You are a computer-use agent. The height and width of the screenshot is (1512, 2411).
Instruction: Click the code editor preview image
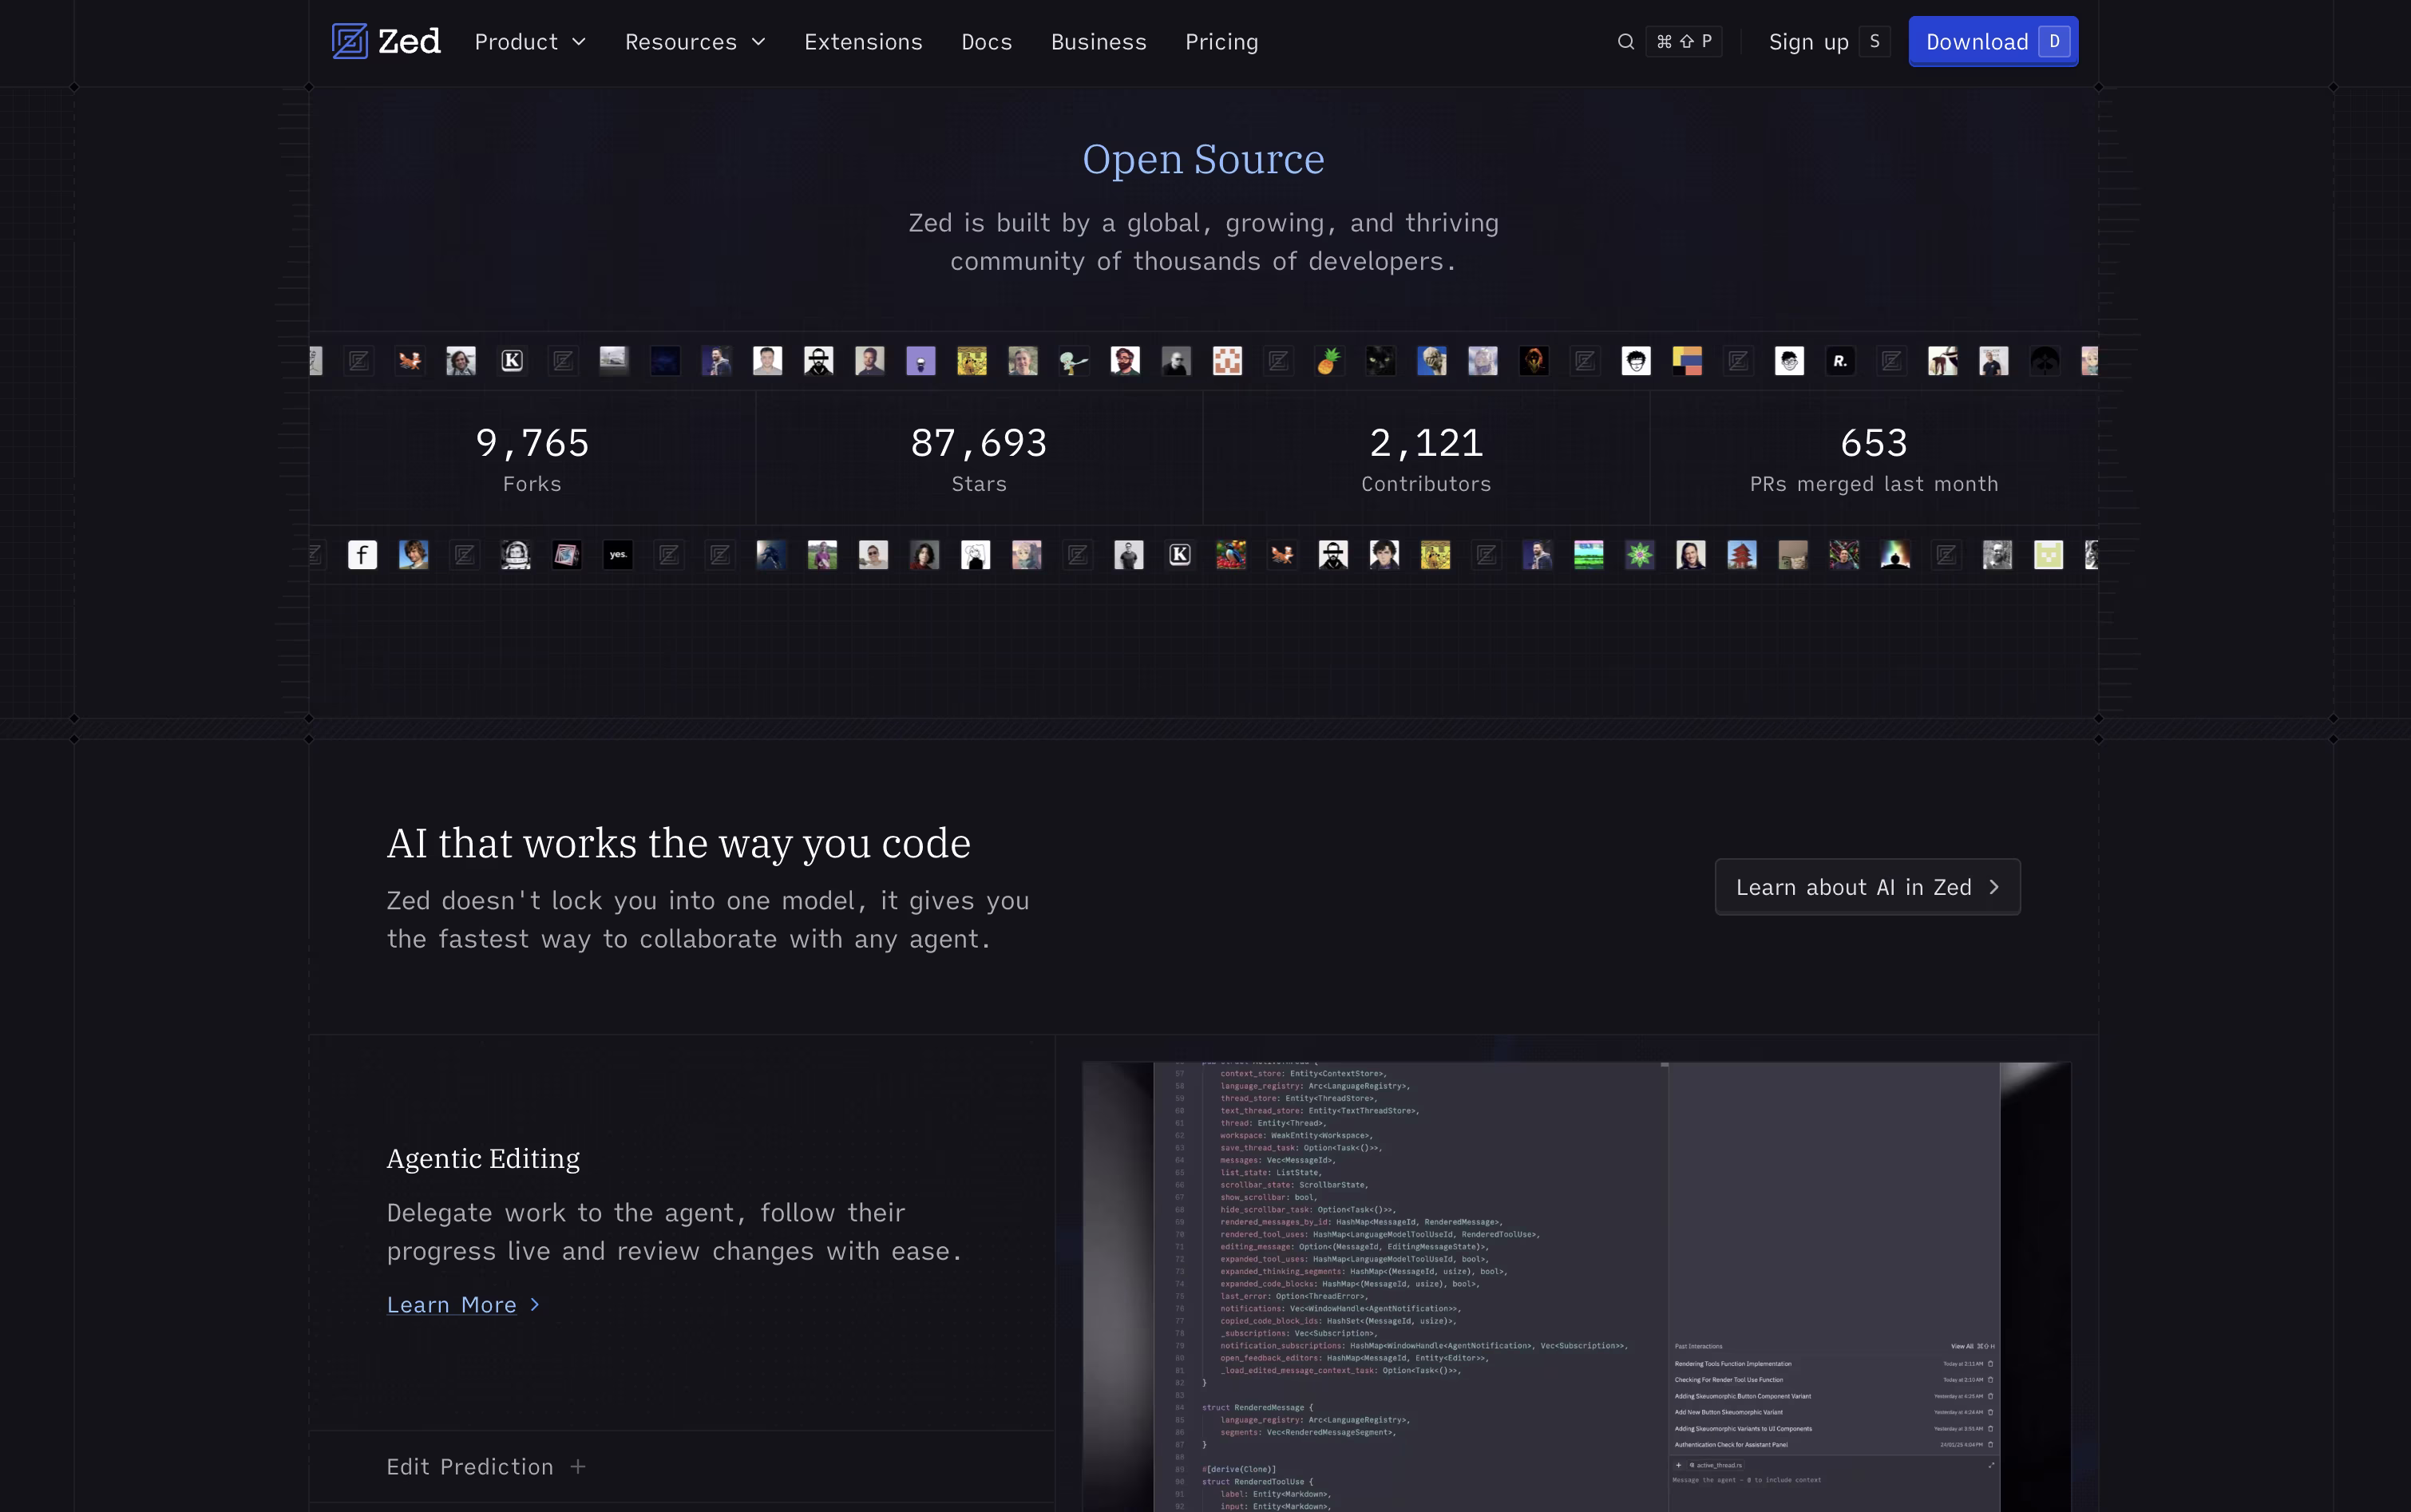point(1576,1287)
